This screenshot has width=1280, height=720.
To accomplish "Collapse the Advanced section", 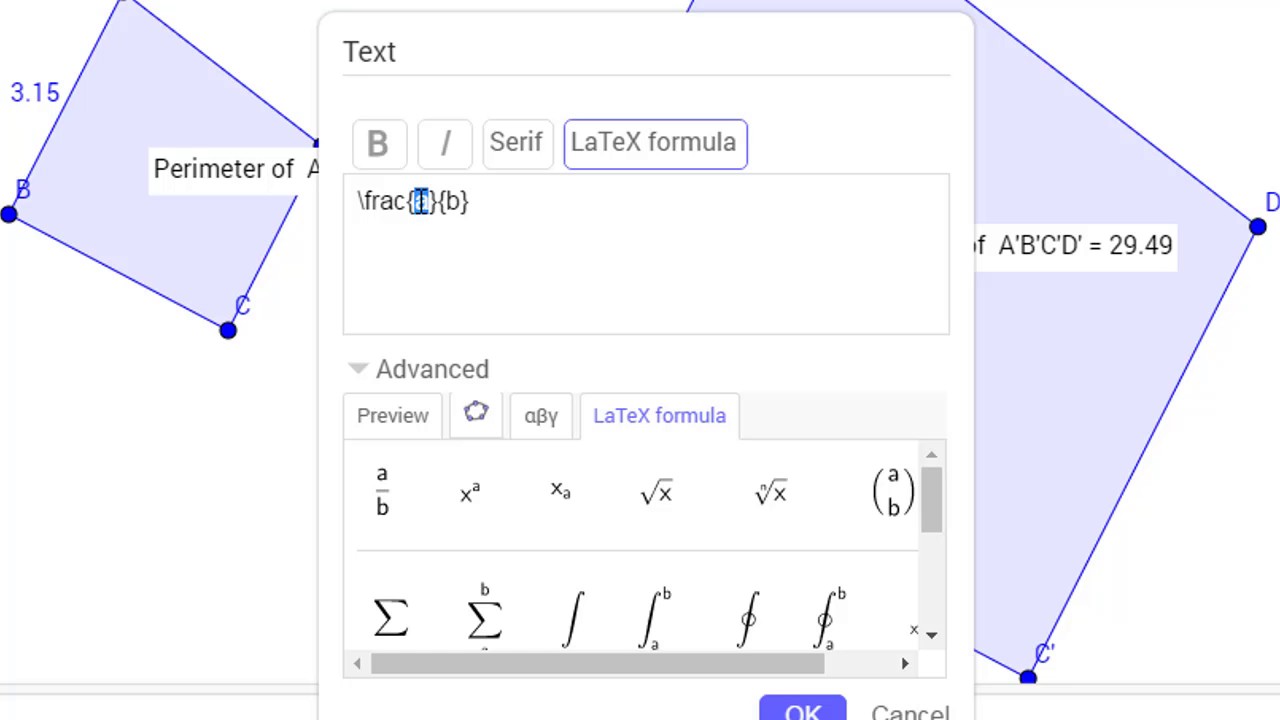I will (358, 369).
